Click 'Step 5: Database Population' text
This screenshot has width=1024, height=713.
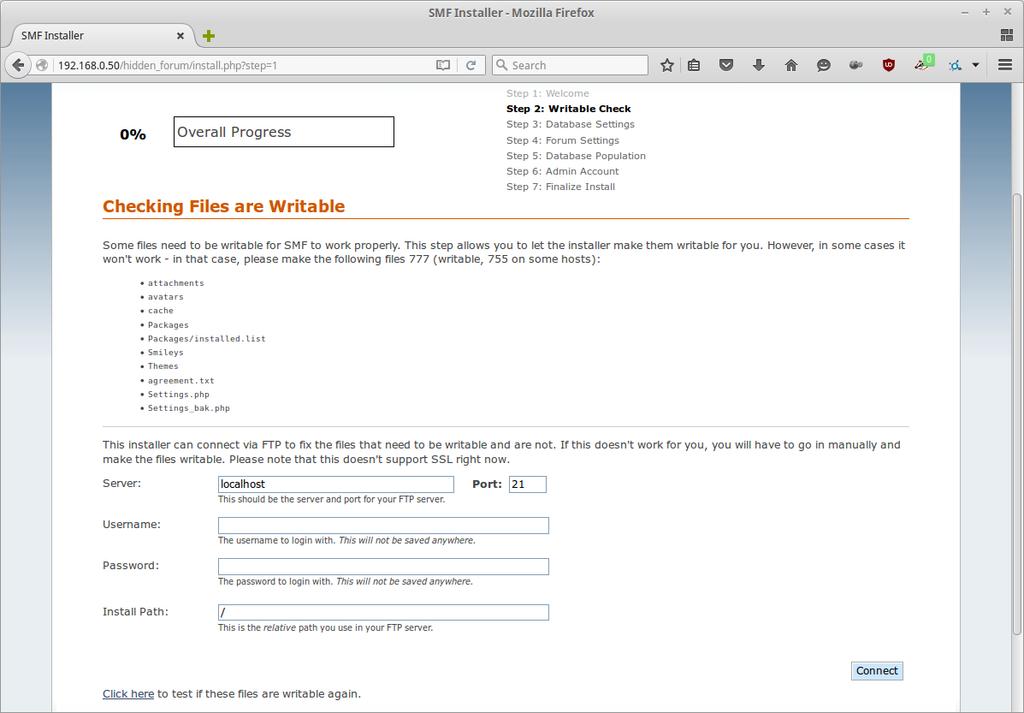[x=576, y=156]
